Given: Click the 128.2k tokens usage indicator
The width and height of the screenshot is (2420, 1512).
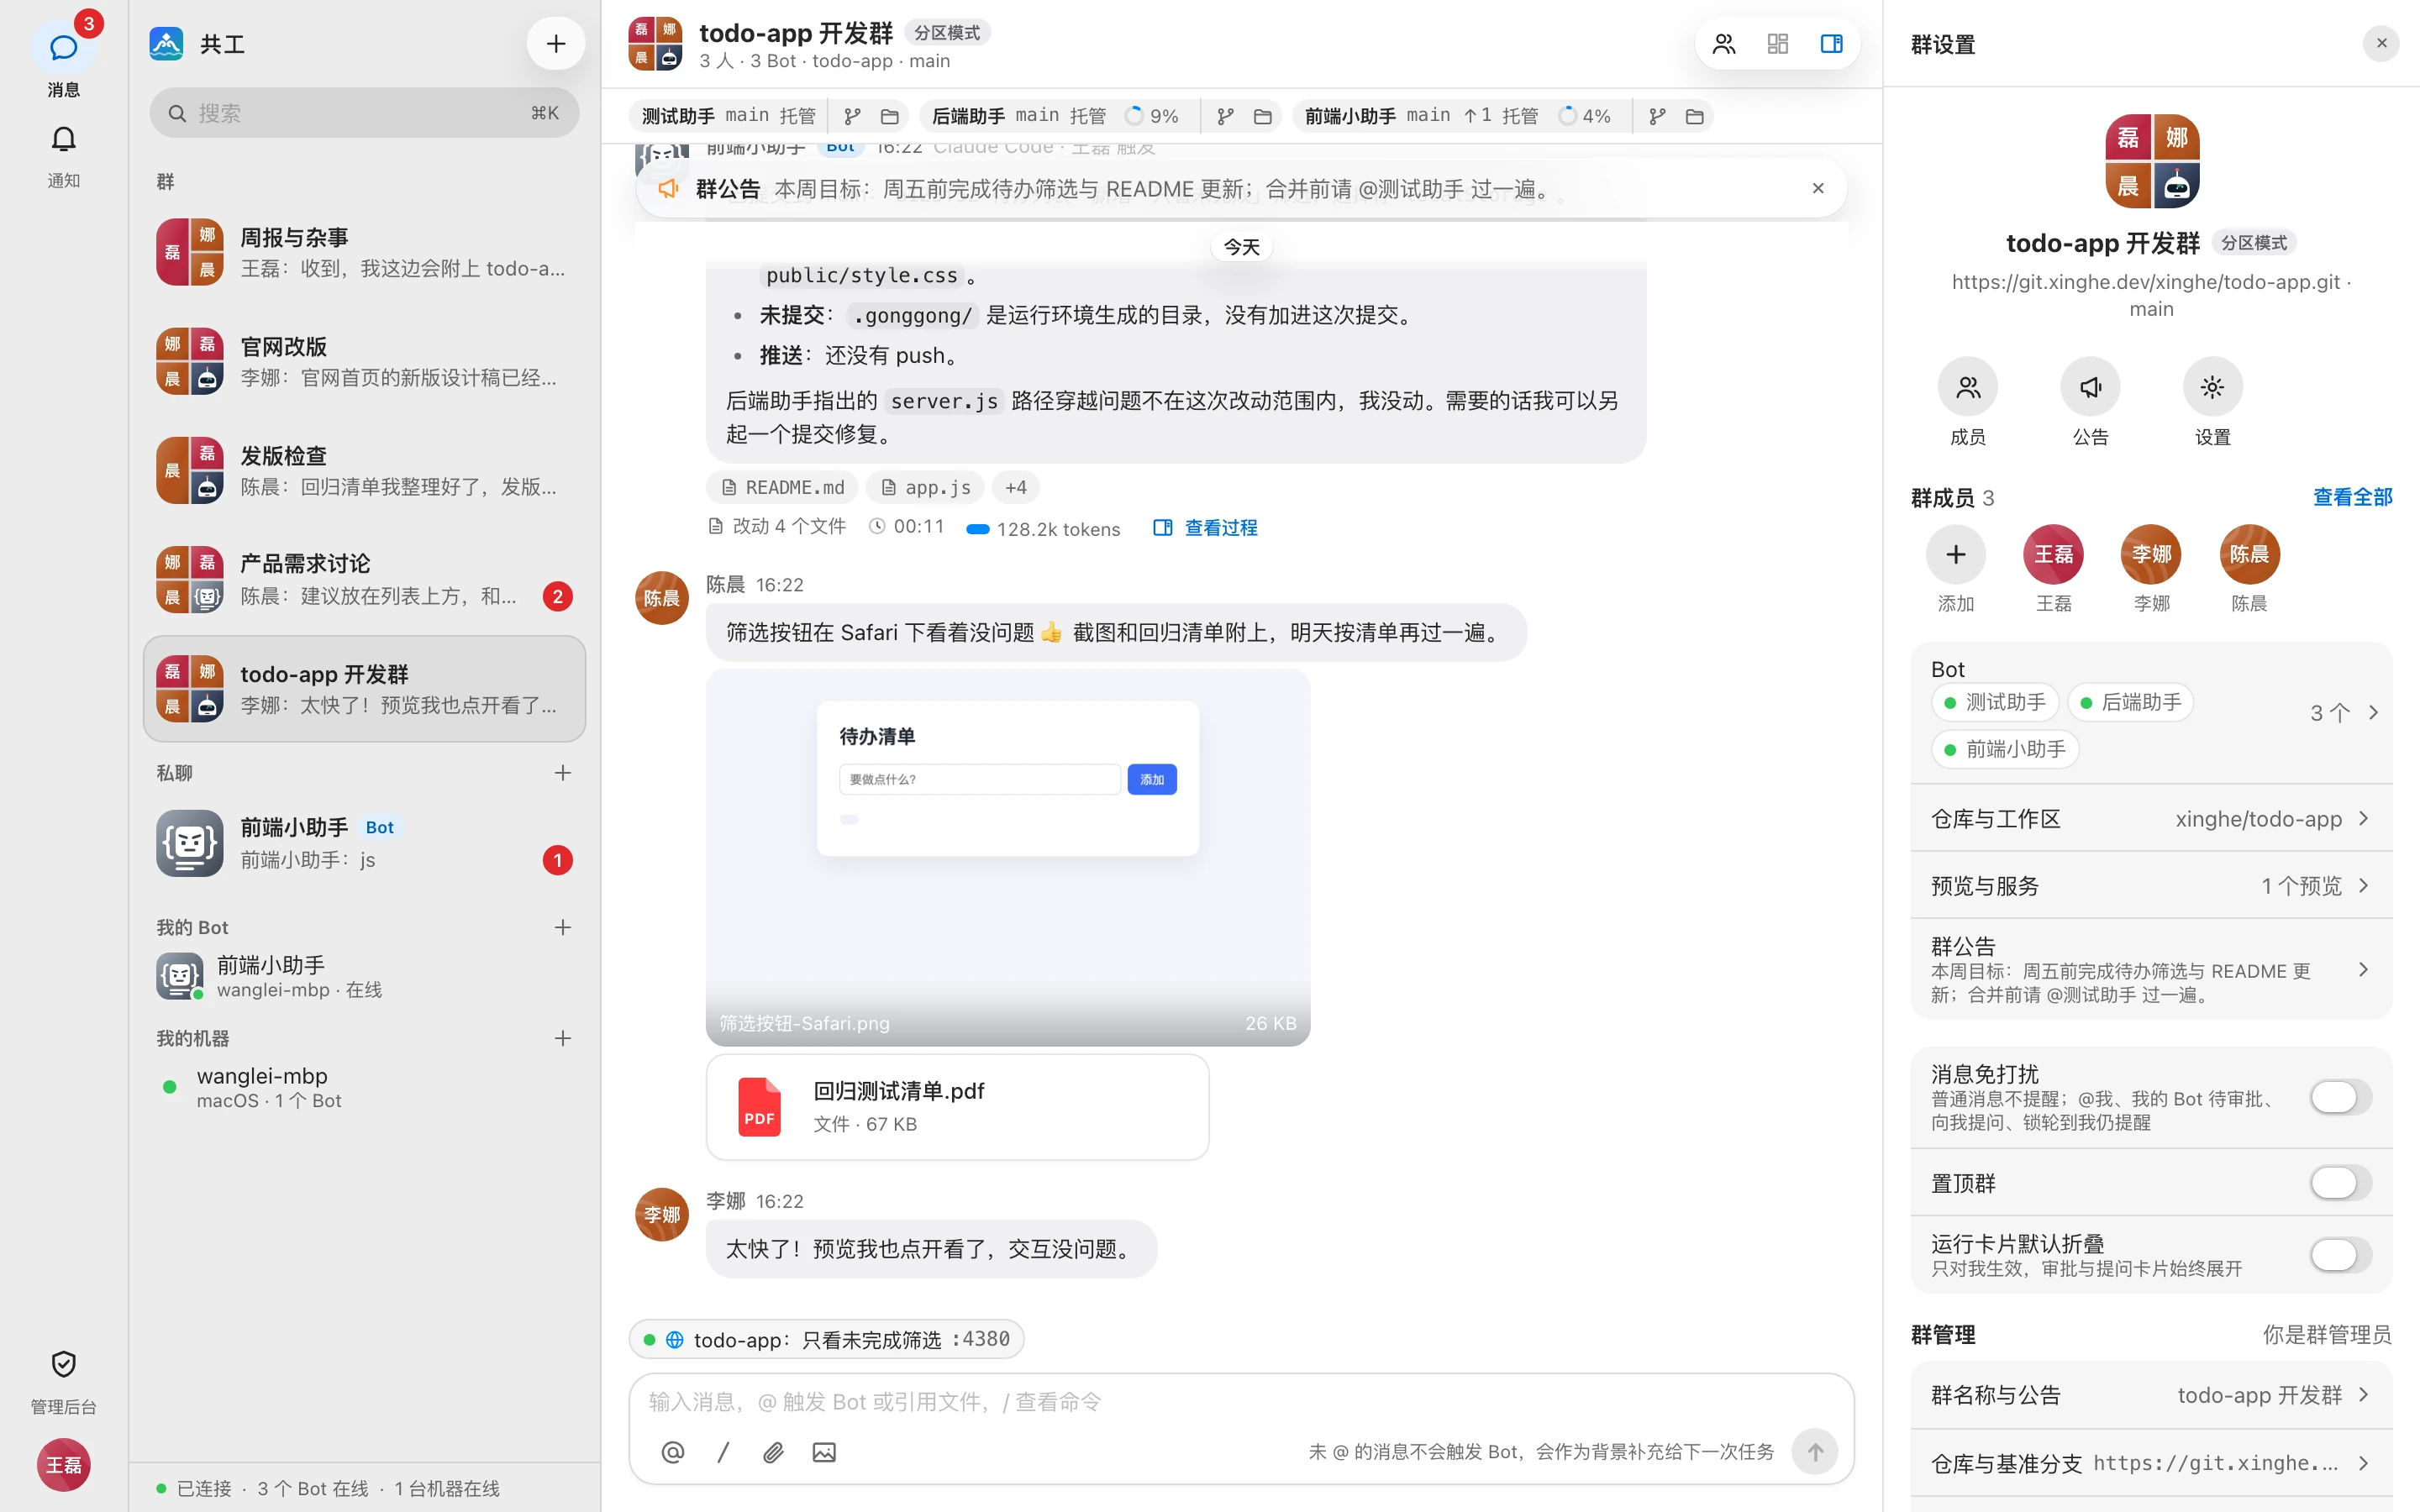Looking at the screenshot, I should [x=1043, y=529].
